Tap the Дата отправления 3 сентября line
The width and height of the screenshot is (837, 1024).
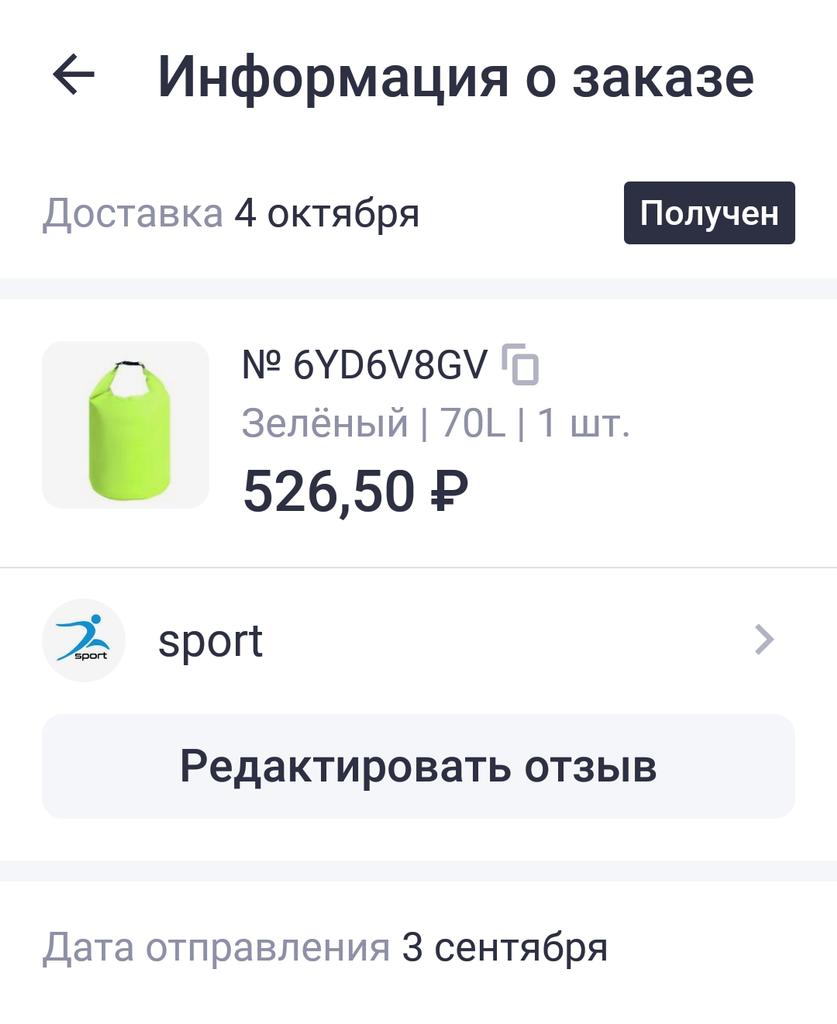pos(325,948)
